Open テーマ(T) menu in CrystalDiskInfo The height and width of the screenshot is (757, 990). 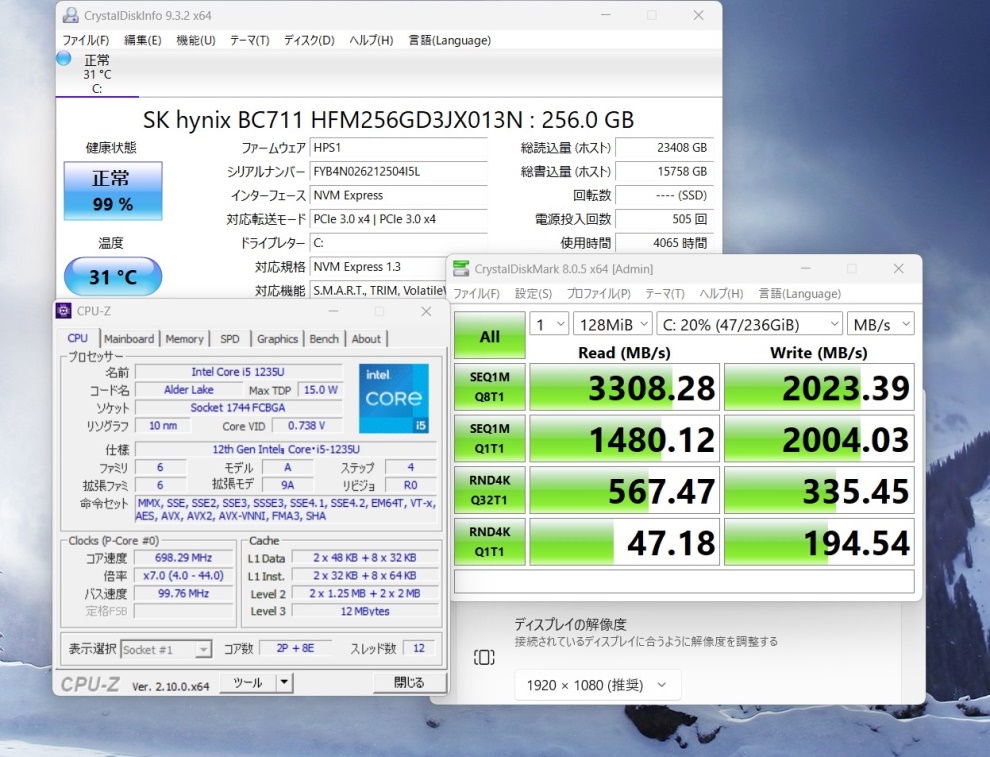click(x=249, y=40)
